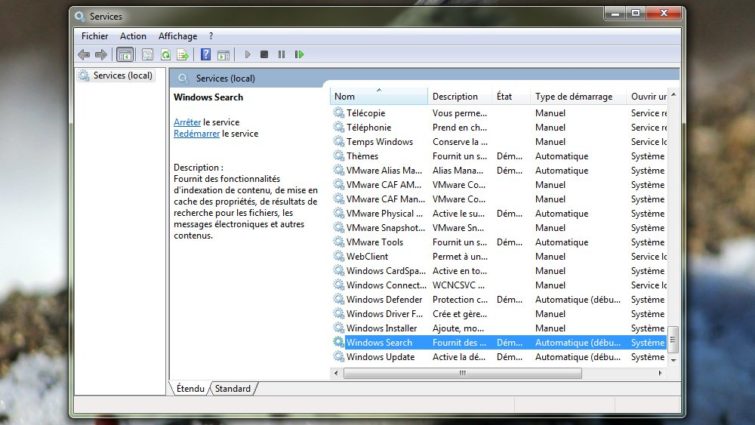Click the gear icon beside VMware Tools
This screenshot has height=425, width=755.
(x=338, y=242)
